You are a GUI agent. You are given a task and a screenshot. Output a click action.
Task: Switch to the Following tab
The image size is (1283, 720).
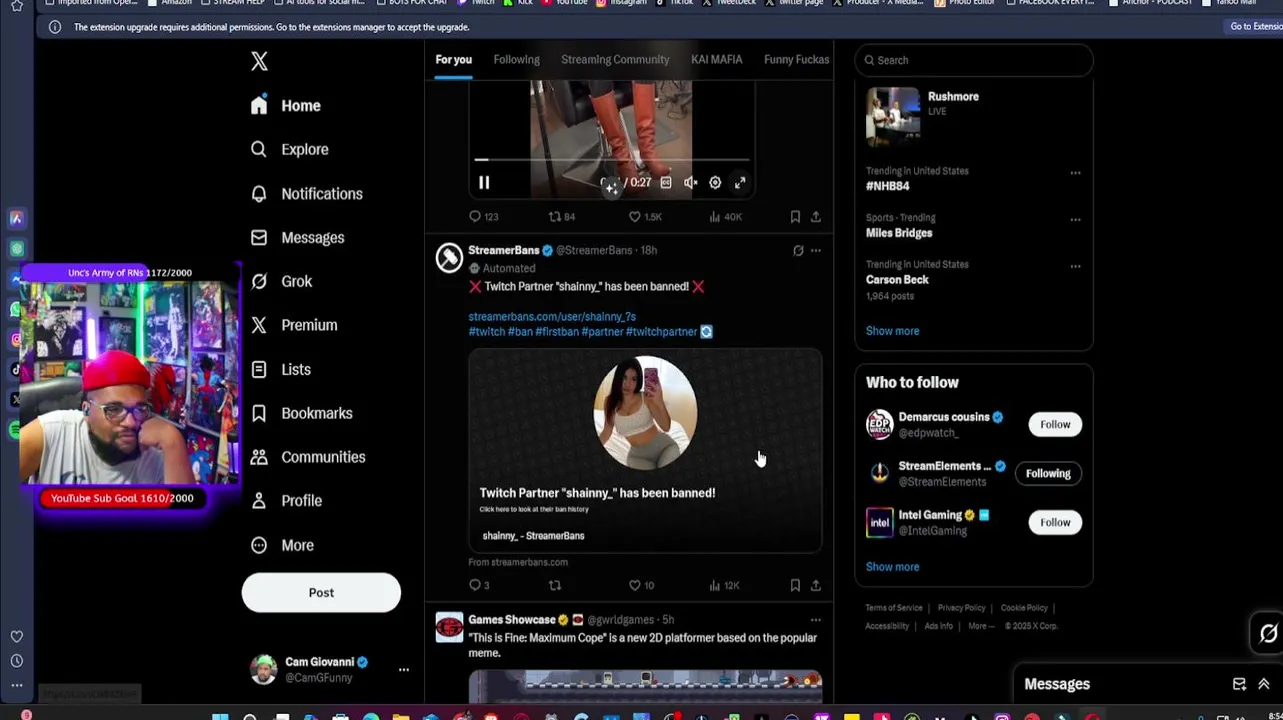pos(516,59)
